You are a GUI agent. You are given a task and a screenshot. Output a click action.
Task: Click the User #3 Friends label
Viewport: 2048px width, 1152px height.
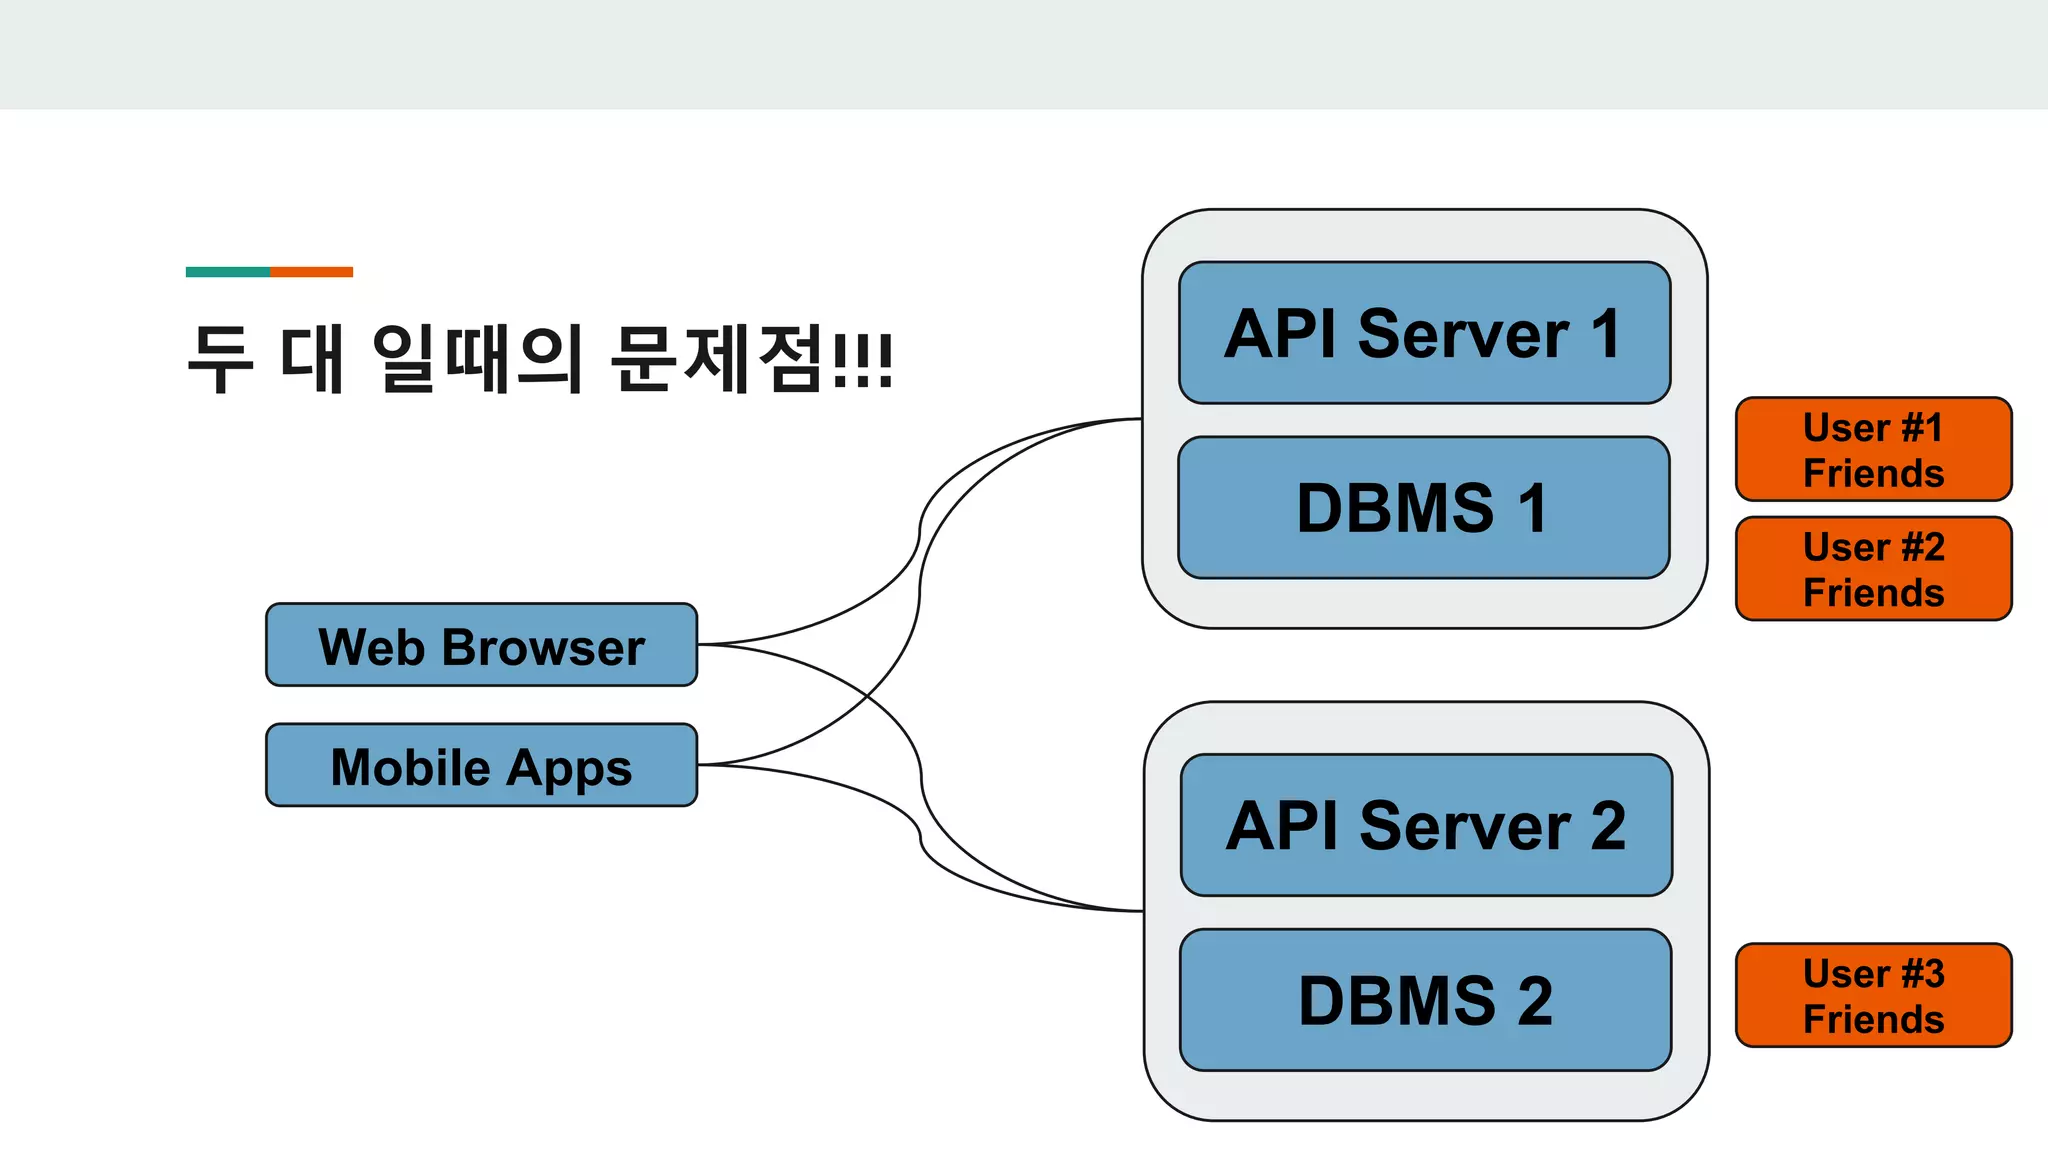coord(1873,995)
